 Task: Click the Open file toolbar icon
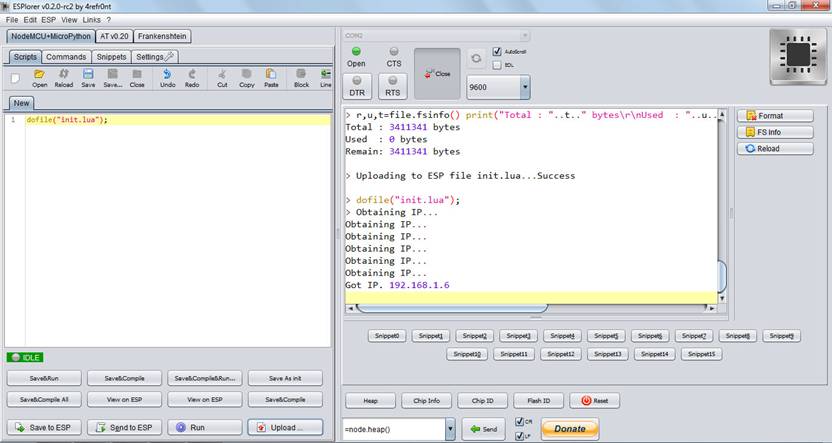(39, 78)
